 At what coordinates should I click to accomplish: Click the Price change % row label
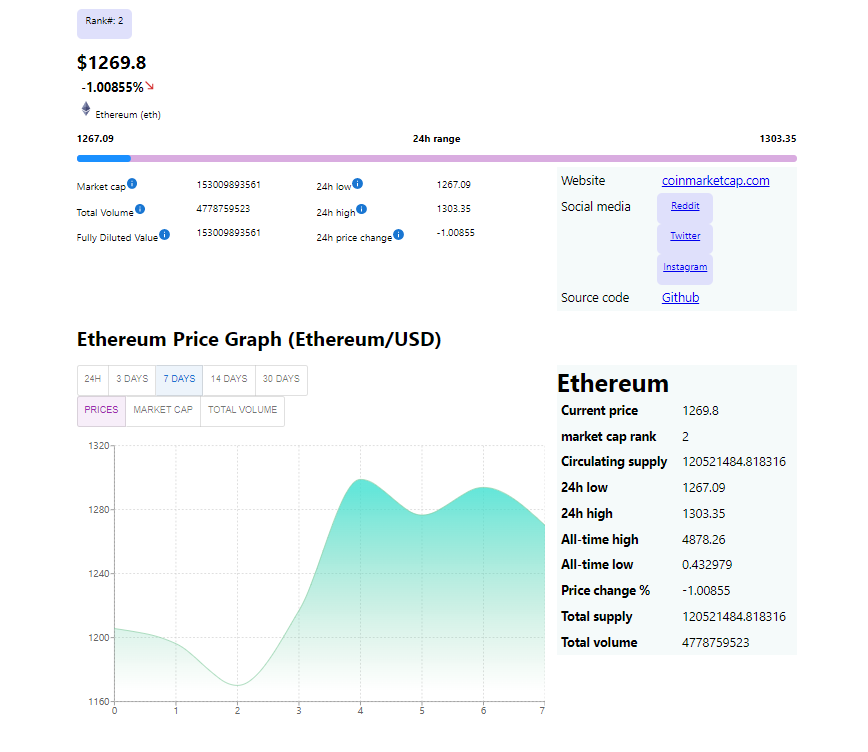click(606, 591)
